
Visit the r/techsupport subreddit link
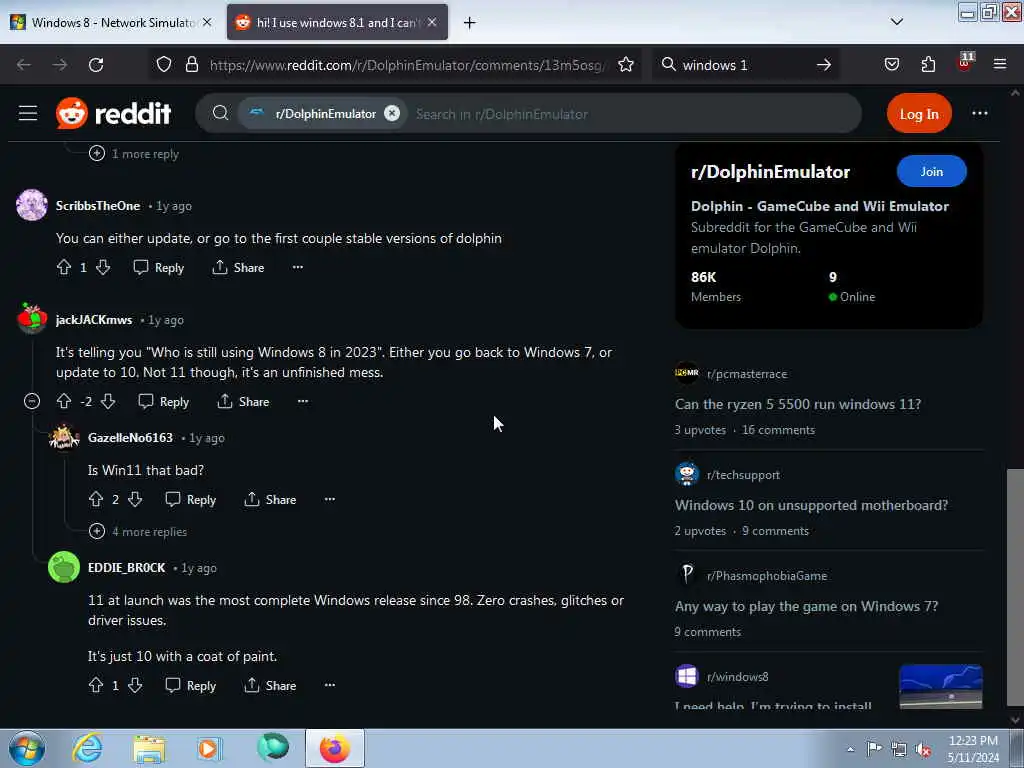click(743, 475)
